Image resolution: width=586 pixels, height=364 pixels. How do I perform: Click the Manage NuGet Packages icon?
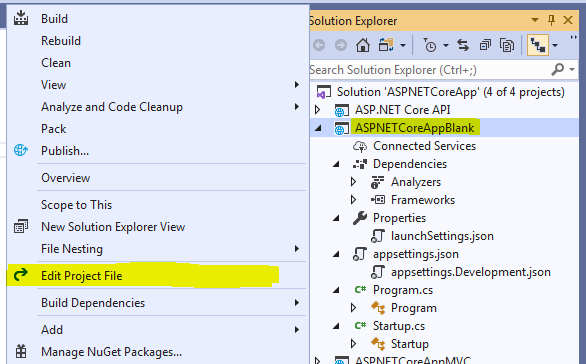click(21, 351)
